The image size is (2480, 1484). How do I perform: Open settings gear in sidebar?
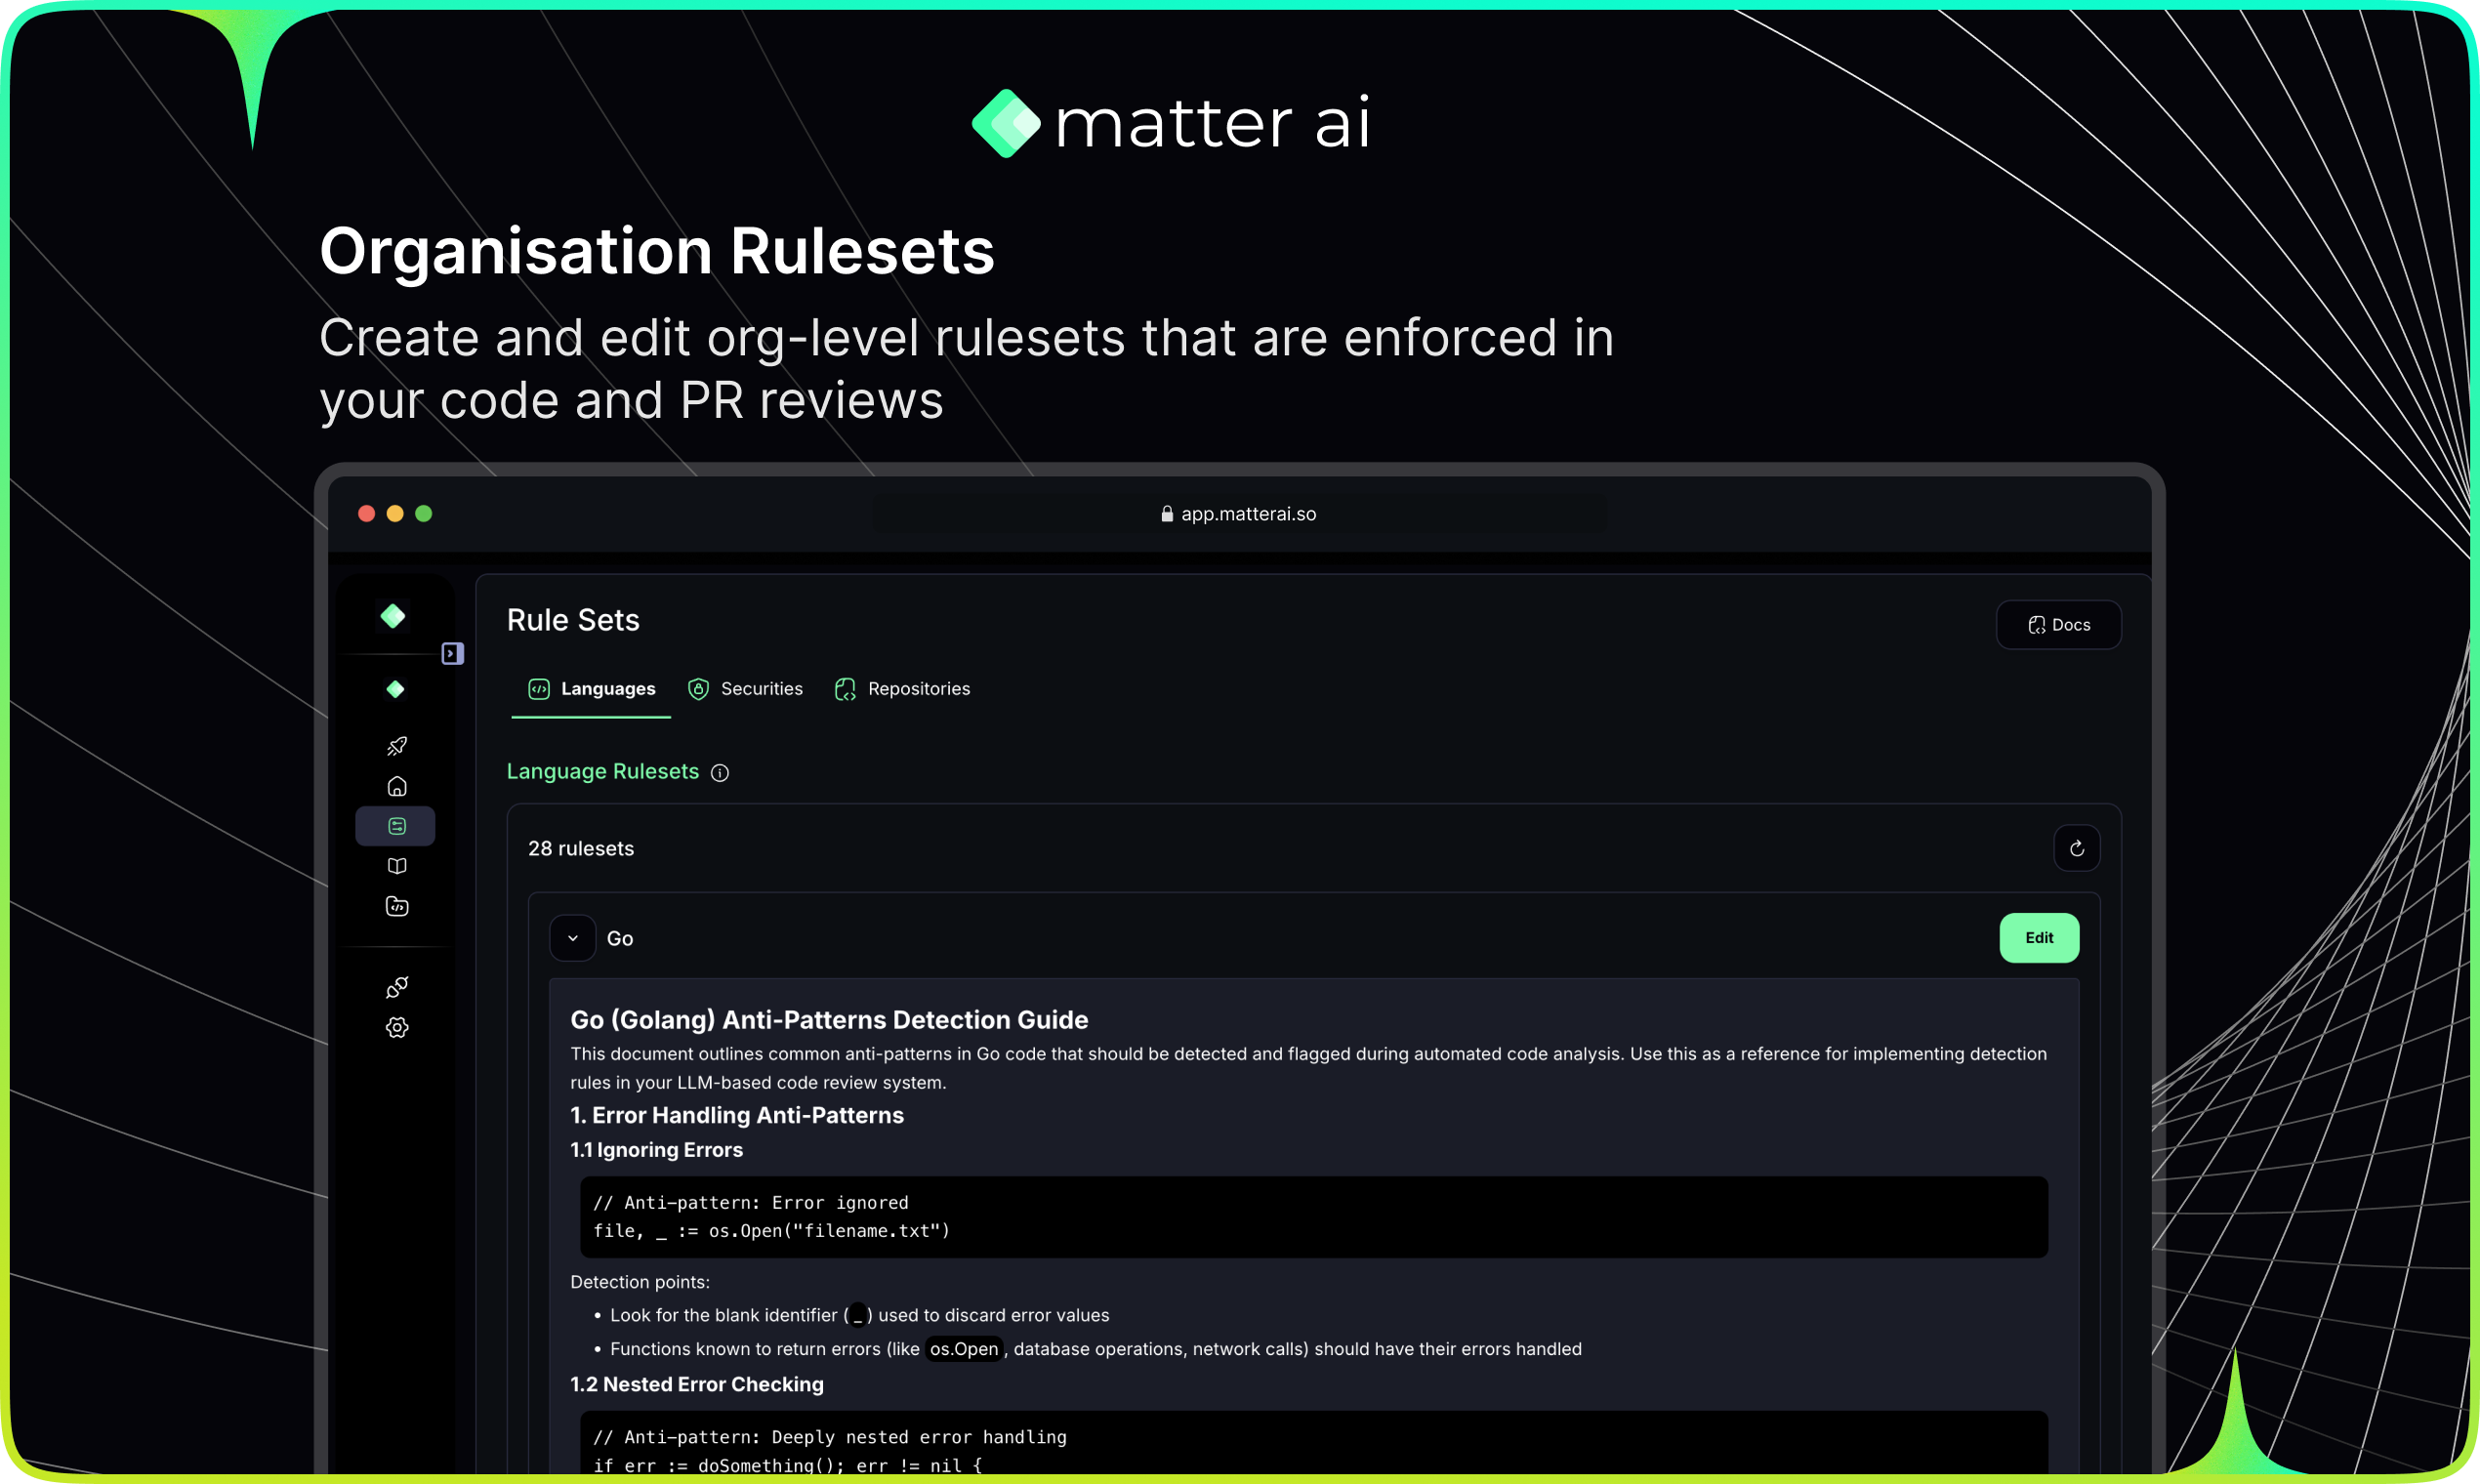click(397, 1027)
